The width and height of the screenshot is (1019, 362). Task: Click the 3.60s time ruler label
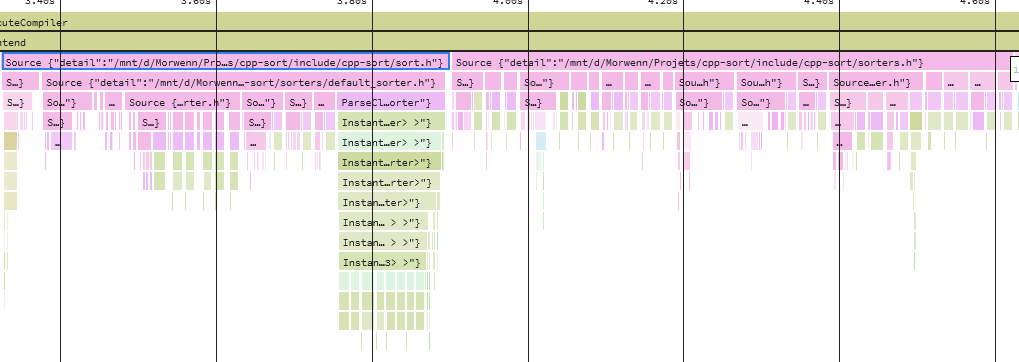pos(196,3)
